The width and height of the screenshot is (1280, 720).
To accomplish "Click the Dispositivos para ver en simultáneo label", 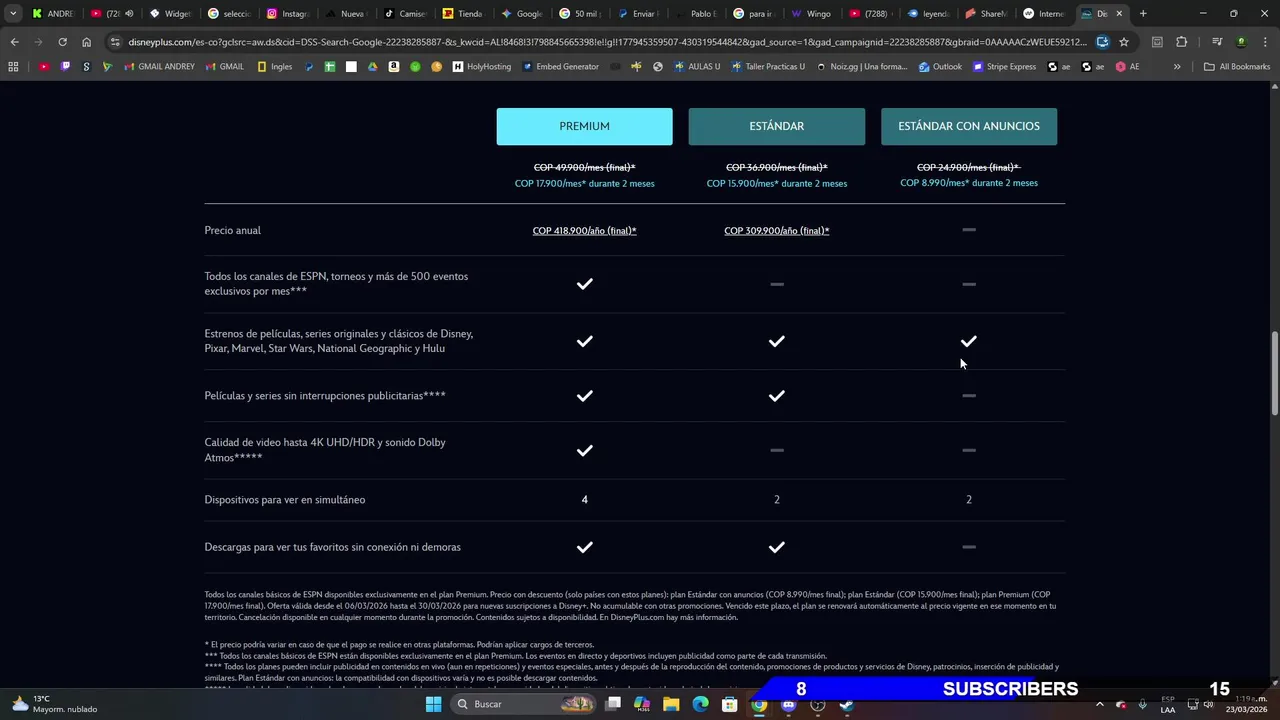I will (284, 499).
